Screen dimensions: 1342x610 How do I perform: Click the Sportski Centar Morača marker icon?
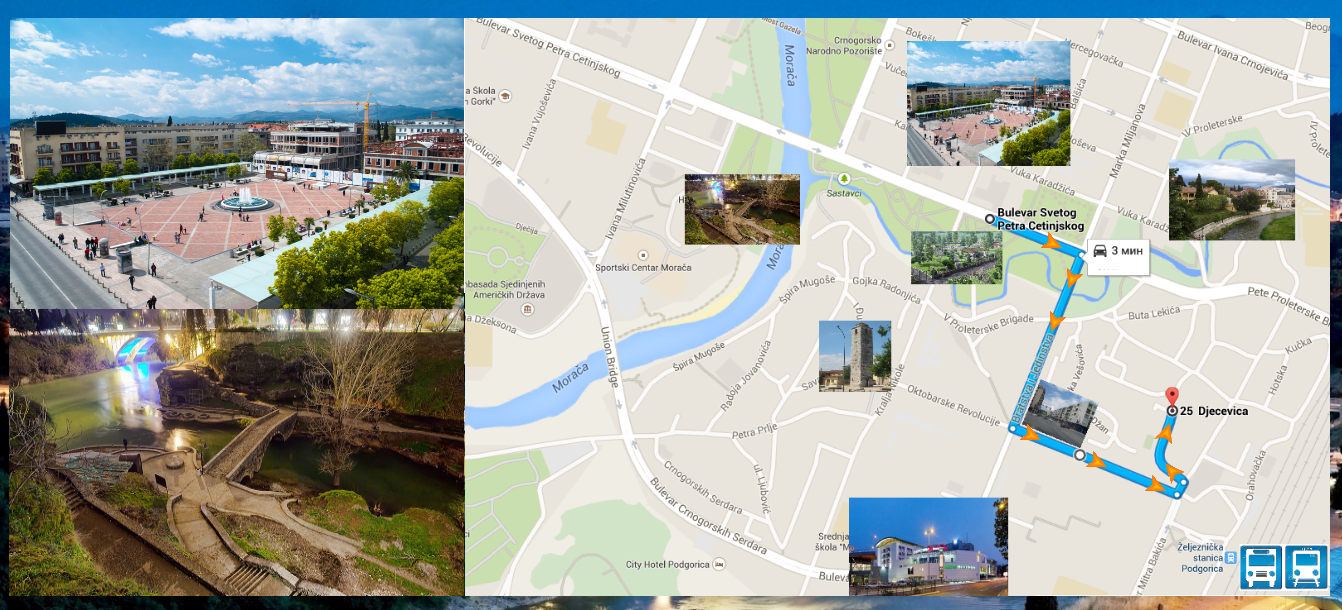click(643, 255)
